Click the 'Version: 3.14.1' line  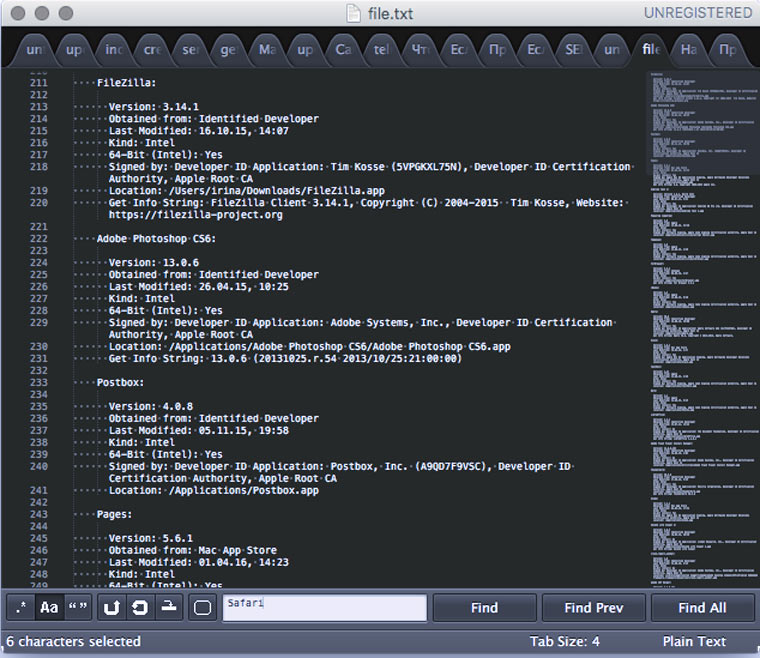click(x=154, y=107)
